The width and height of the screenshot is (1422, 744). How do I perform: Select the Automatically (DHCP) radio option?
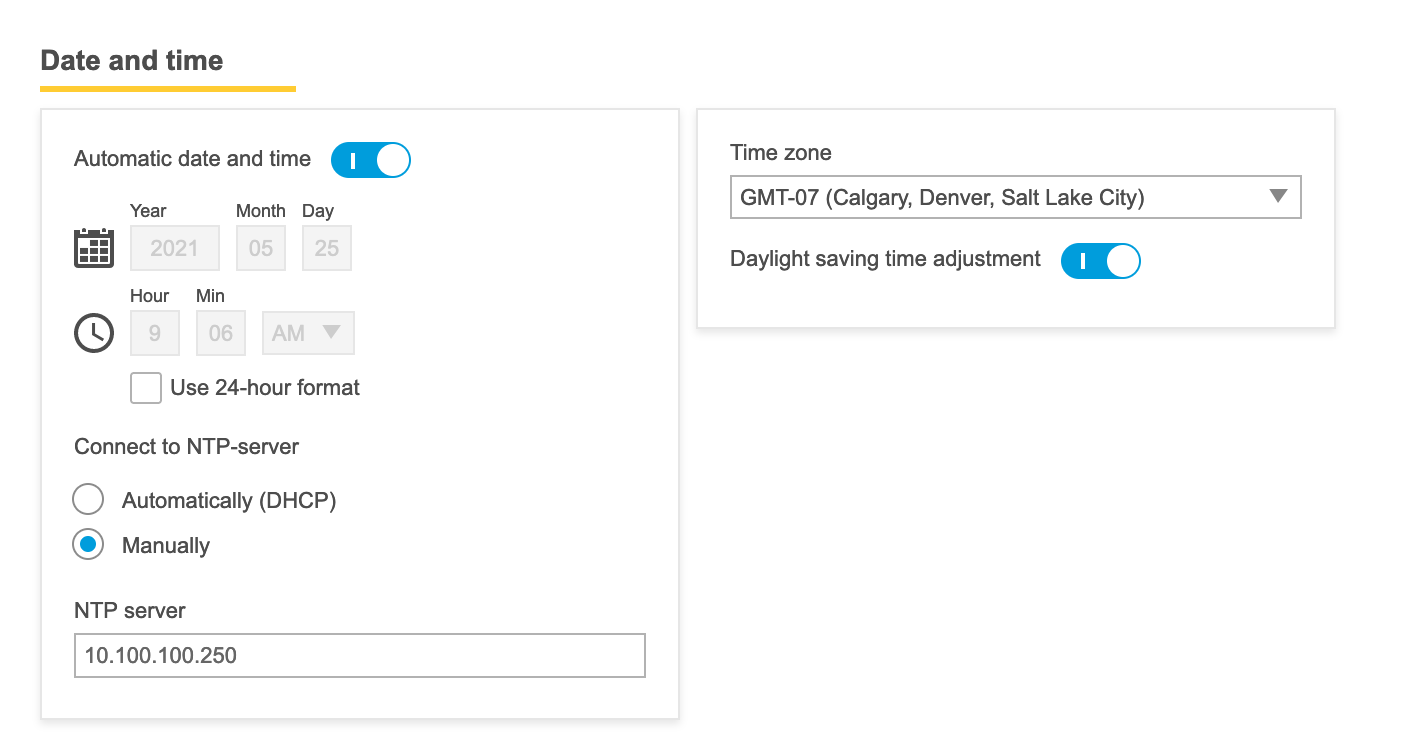[89, 500]
